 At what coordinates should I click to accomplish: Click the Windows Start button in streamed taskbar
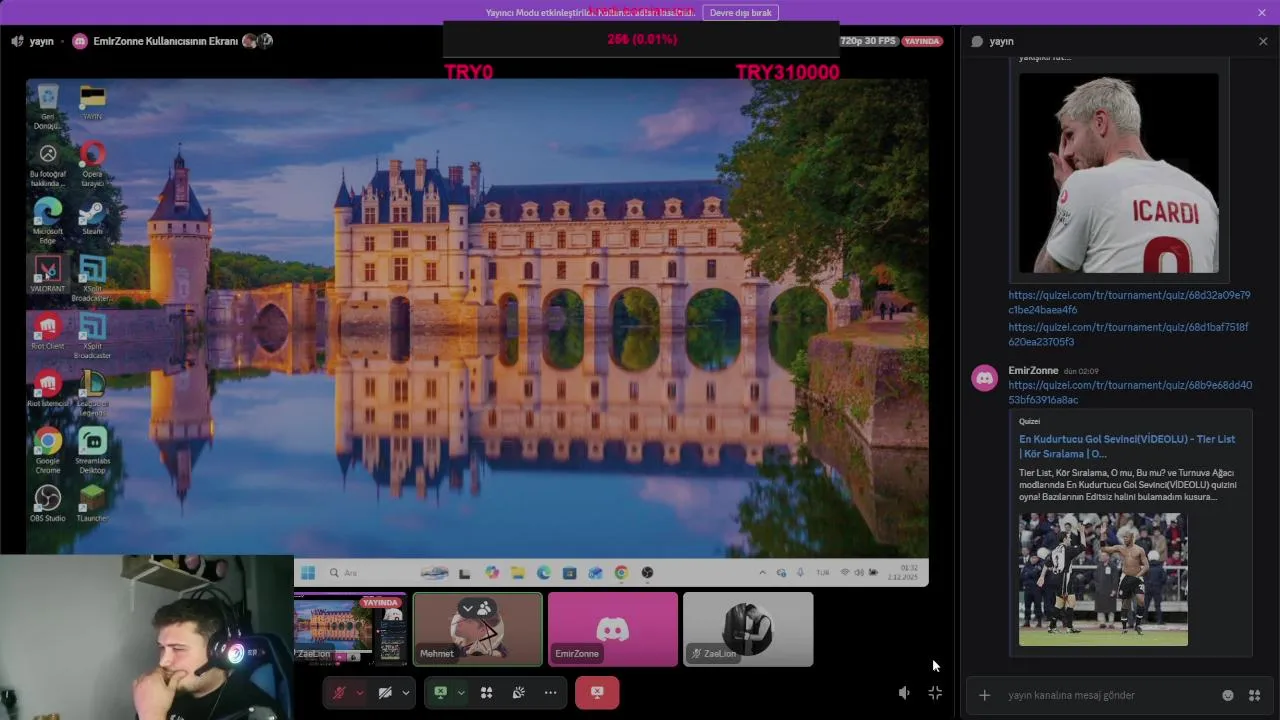[x=308, y=573]
